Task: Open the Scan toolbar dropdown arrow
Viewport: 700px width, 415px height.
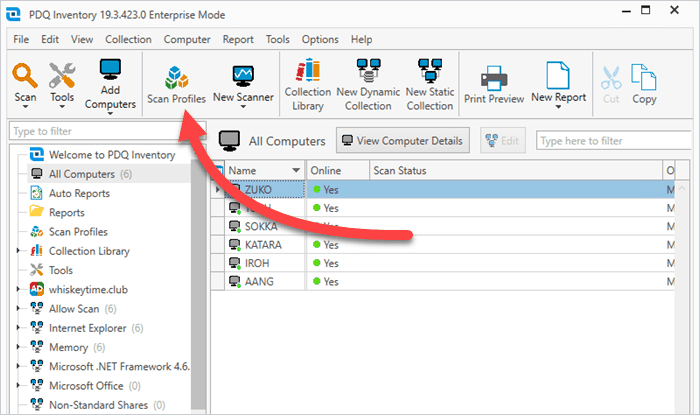Action: click(x=25, y=107)
